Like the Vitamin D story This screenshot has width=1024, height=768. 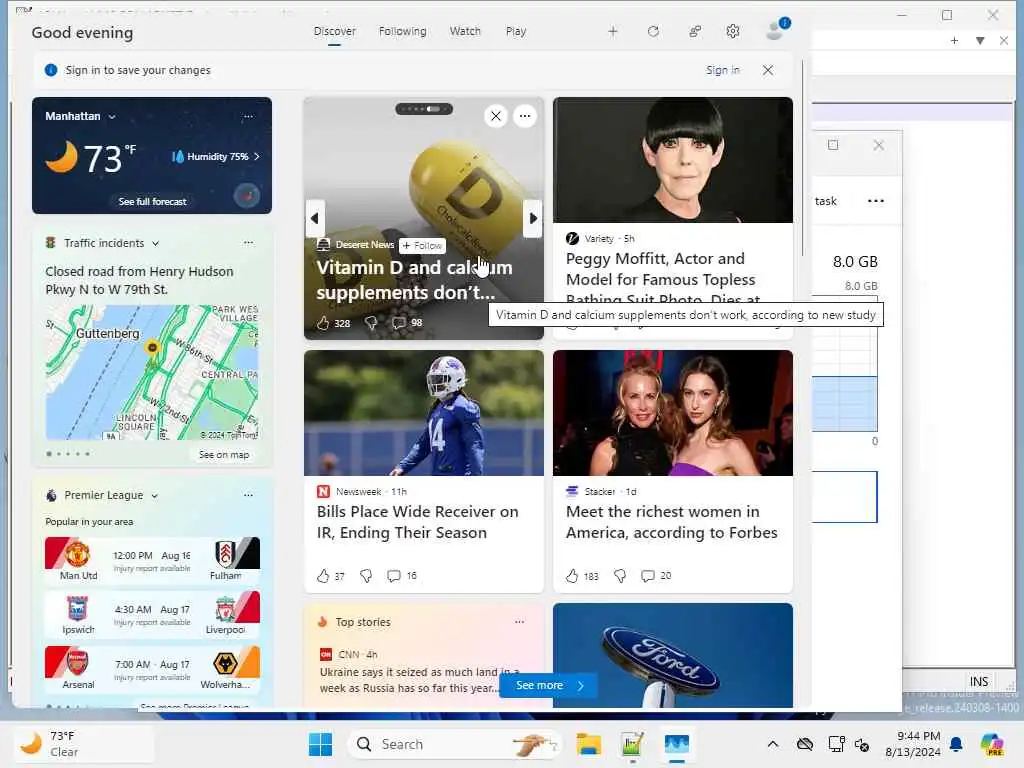point(333,323)
